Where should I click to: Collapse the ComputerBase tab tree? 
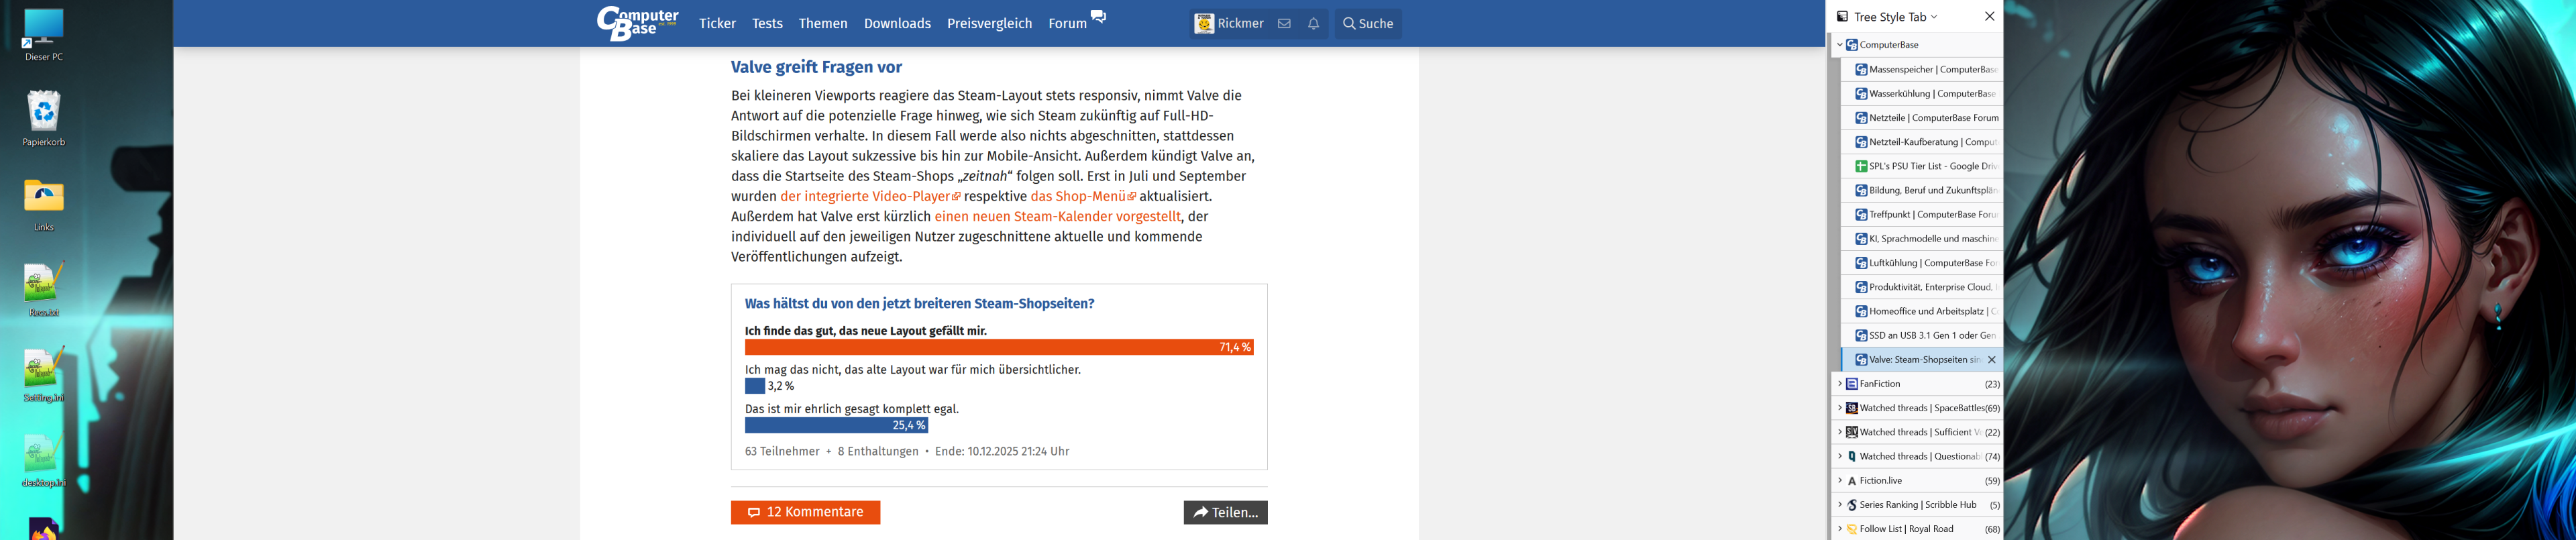pyautogui.click(x=1839, y=45)
